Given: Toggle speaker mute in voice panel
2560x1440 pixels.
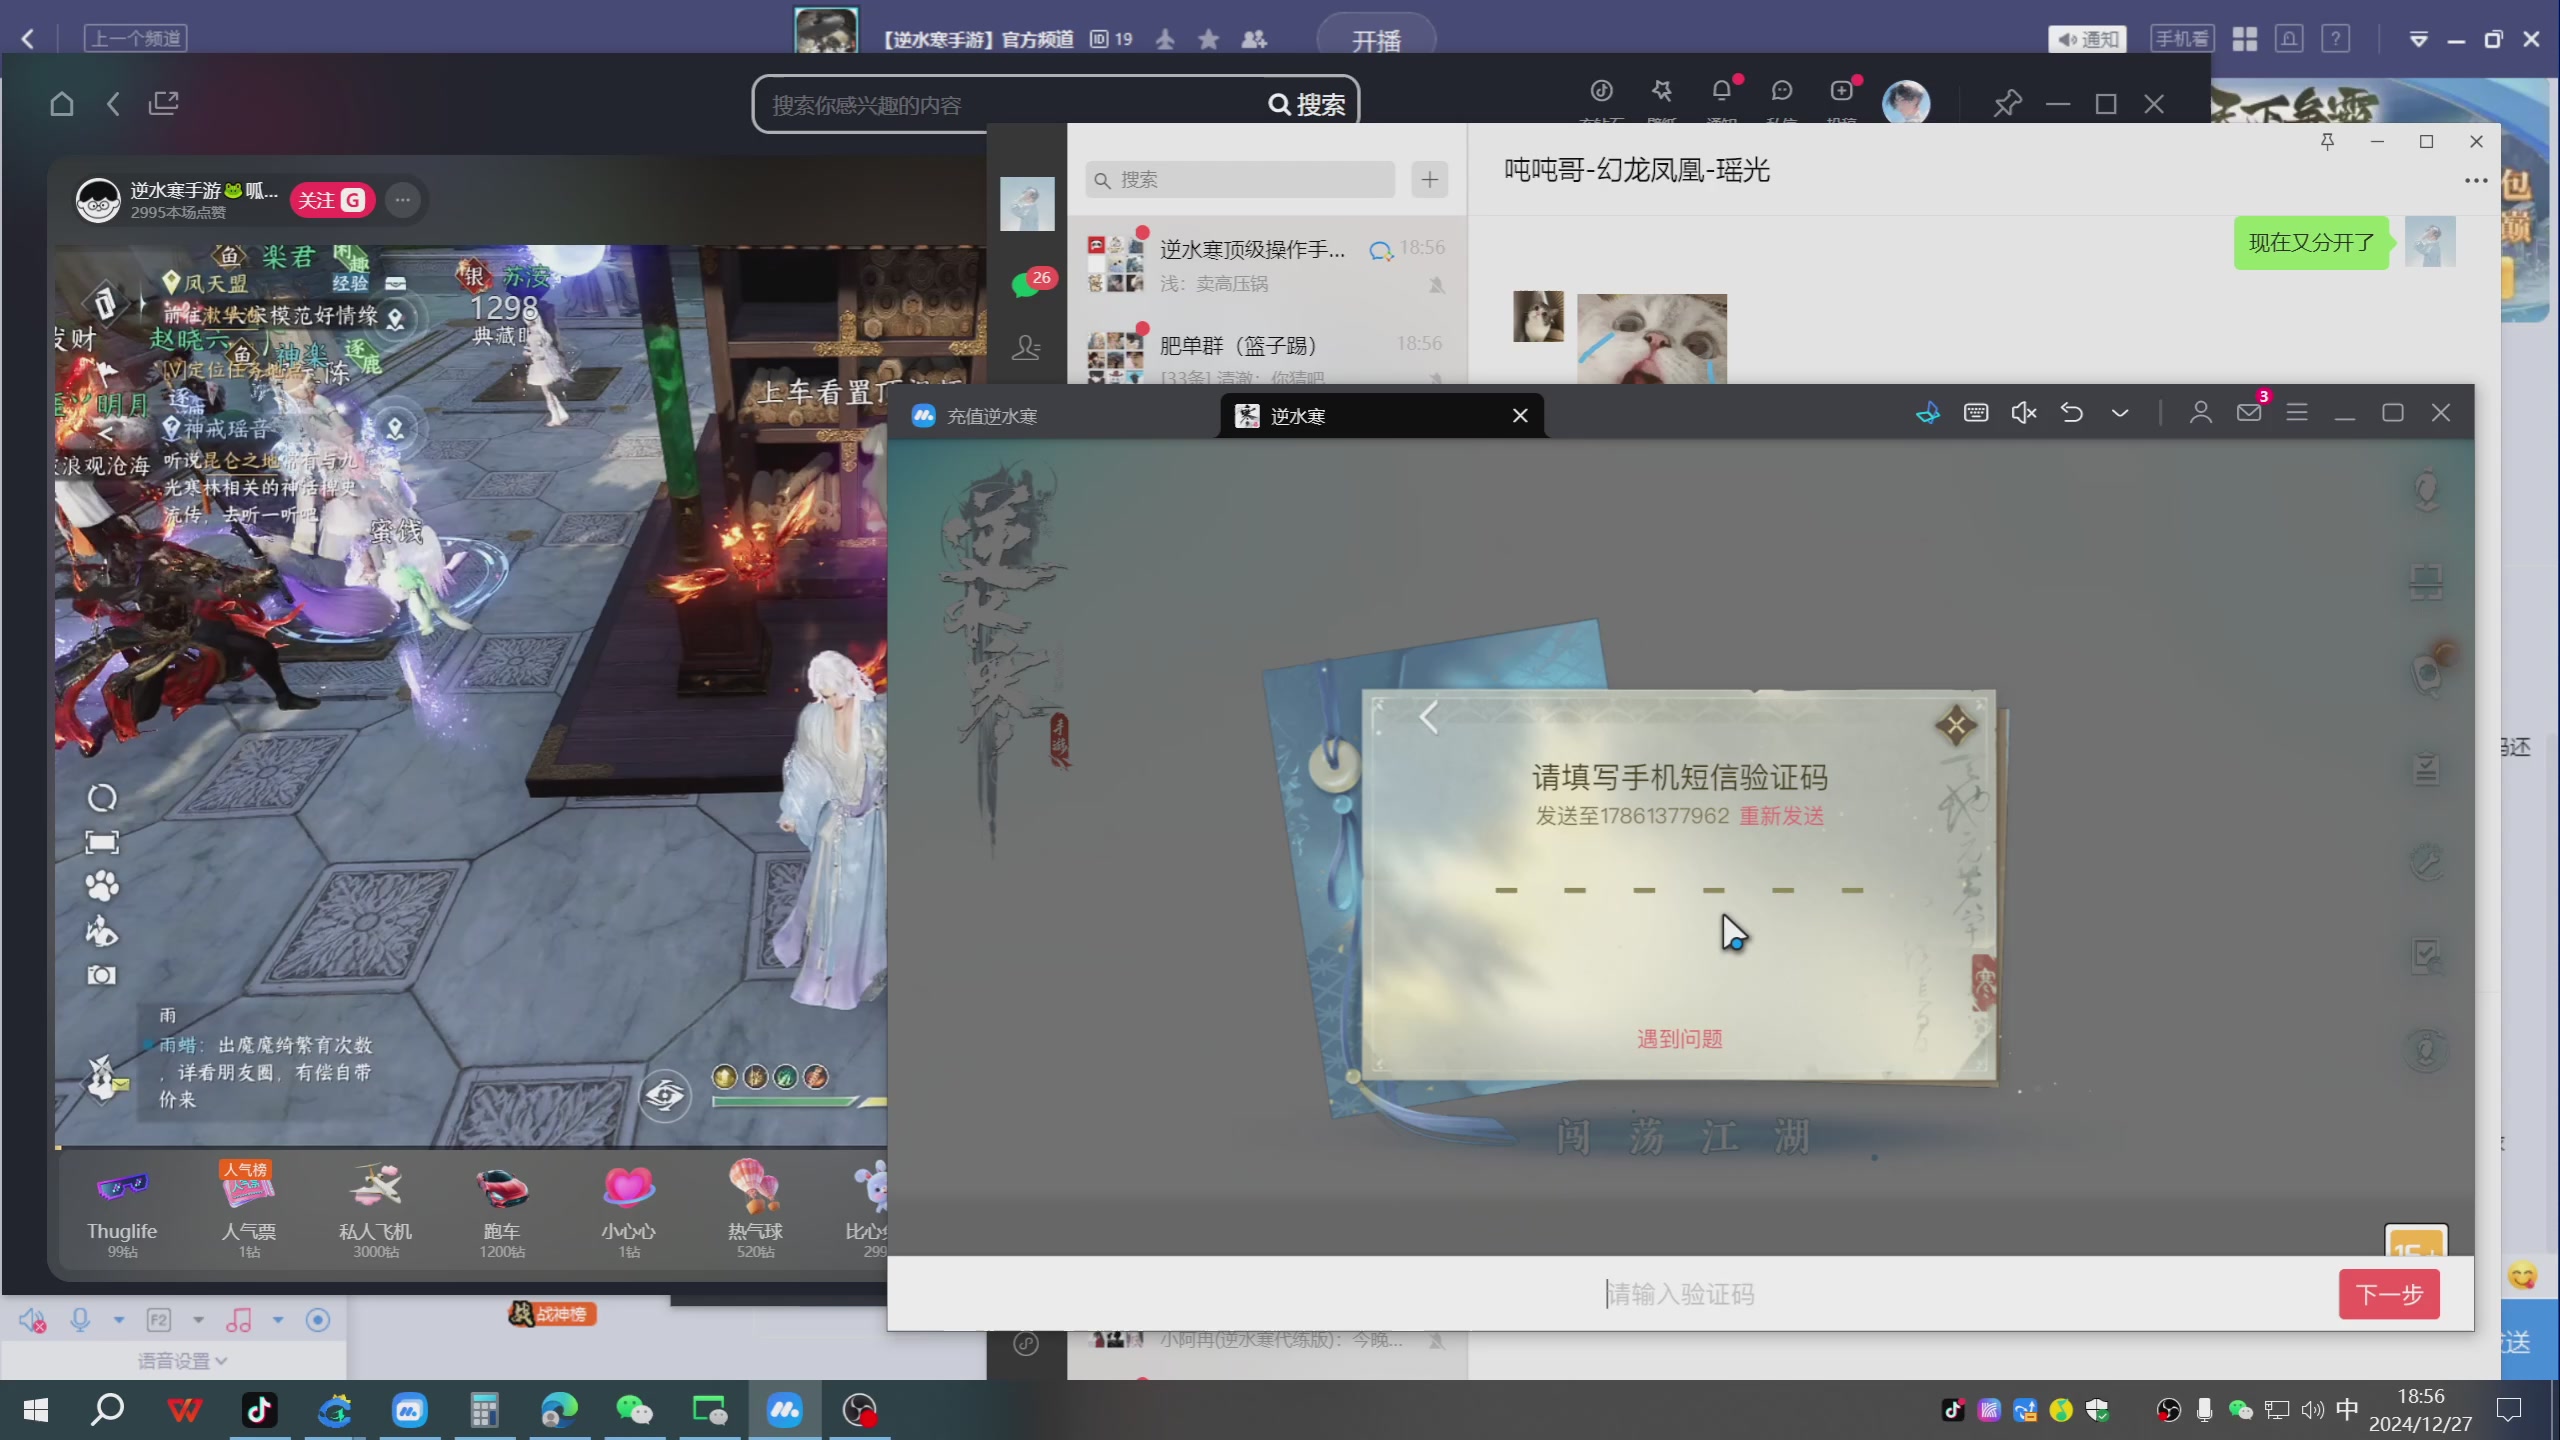Looking at the screenshot, I should [32, 1321].
